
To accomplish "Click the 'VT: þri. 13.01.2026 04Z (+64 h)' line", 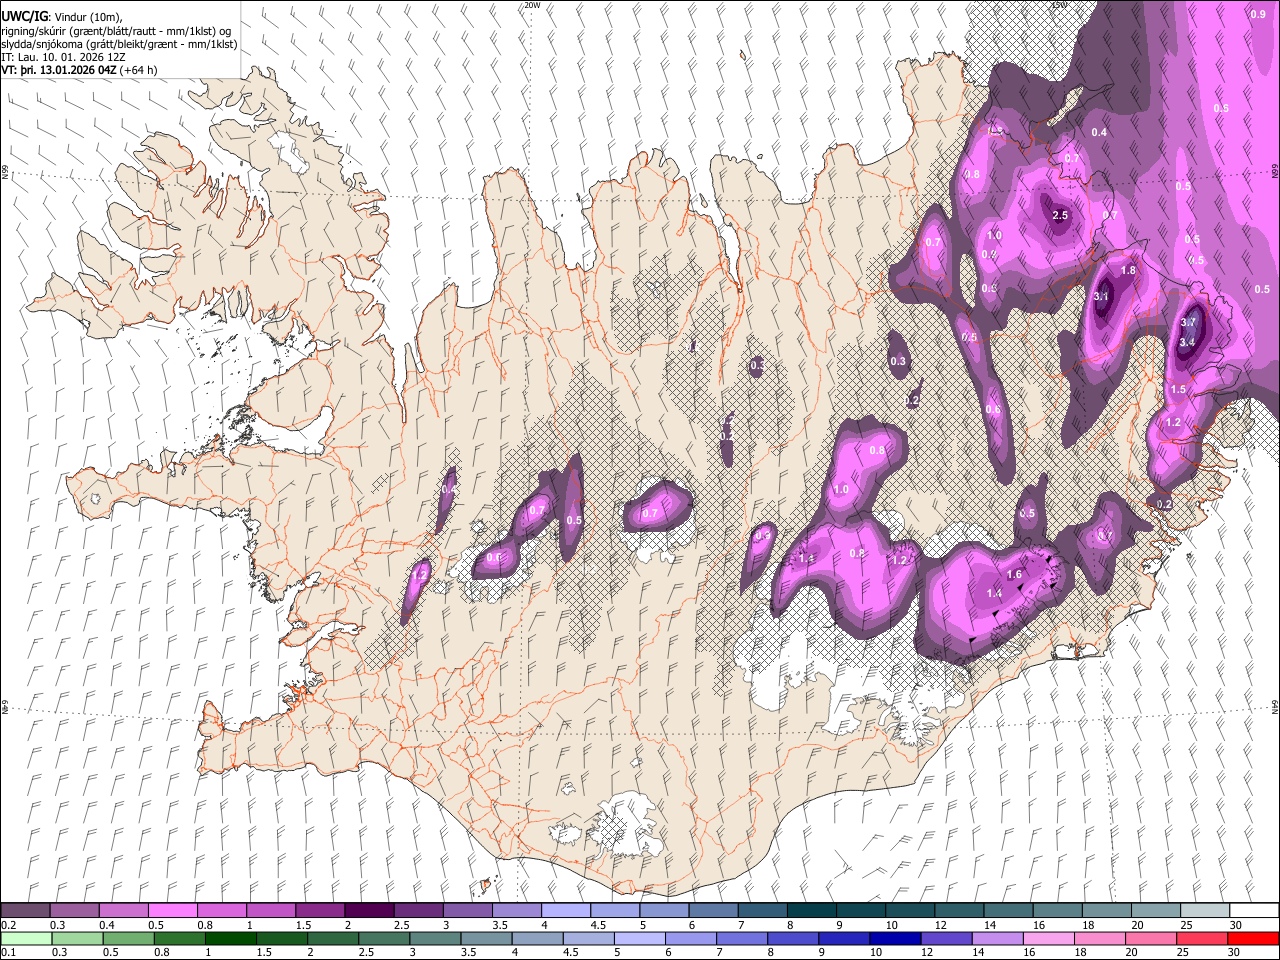I will [x=79, y=71].
